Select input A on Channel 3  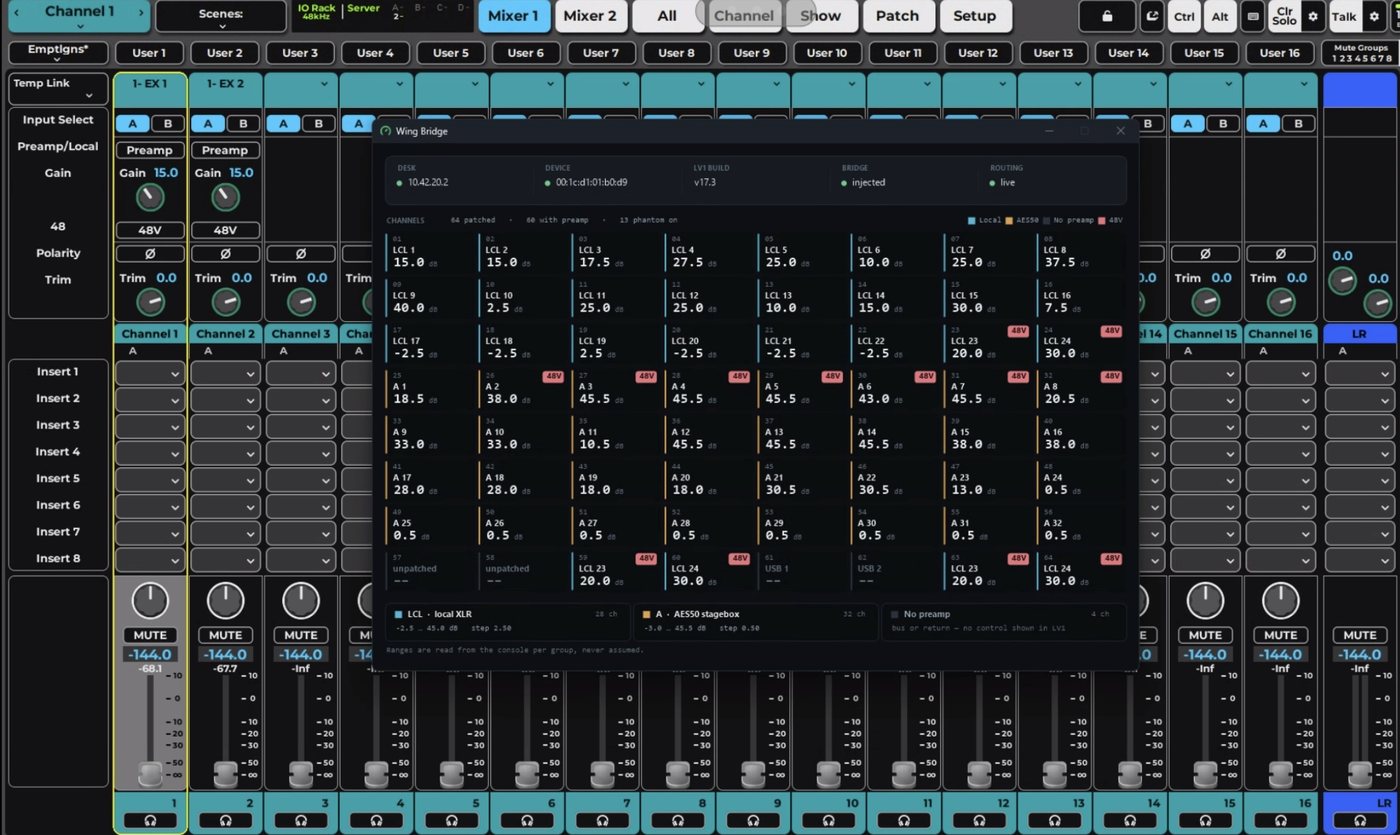click(x=283, y=124)
